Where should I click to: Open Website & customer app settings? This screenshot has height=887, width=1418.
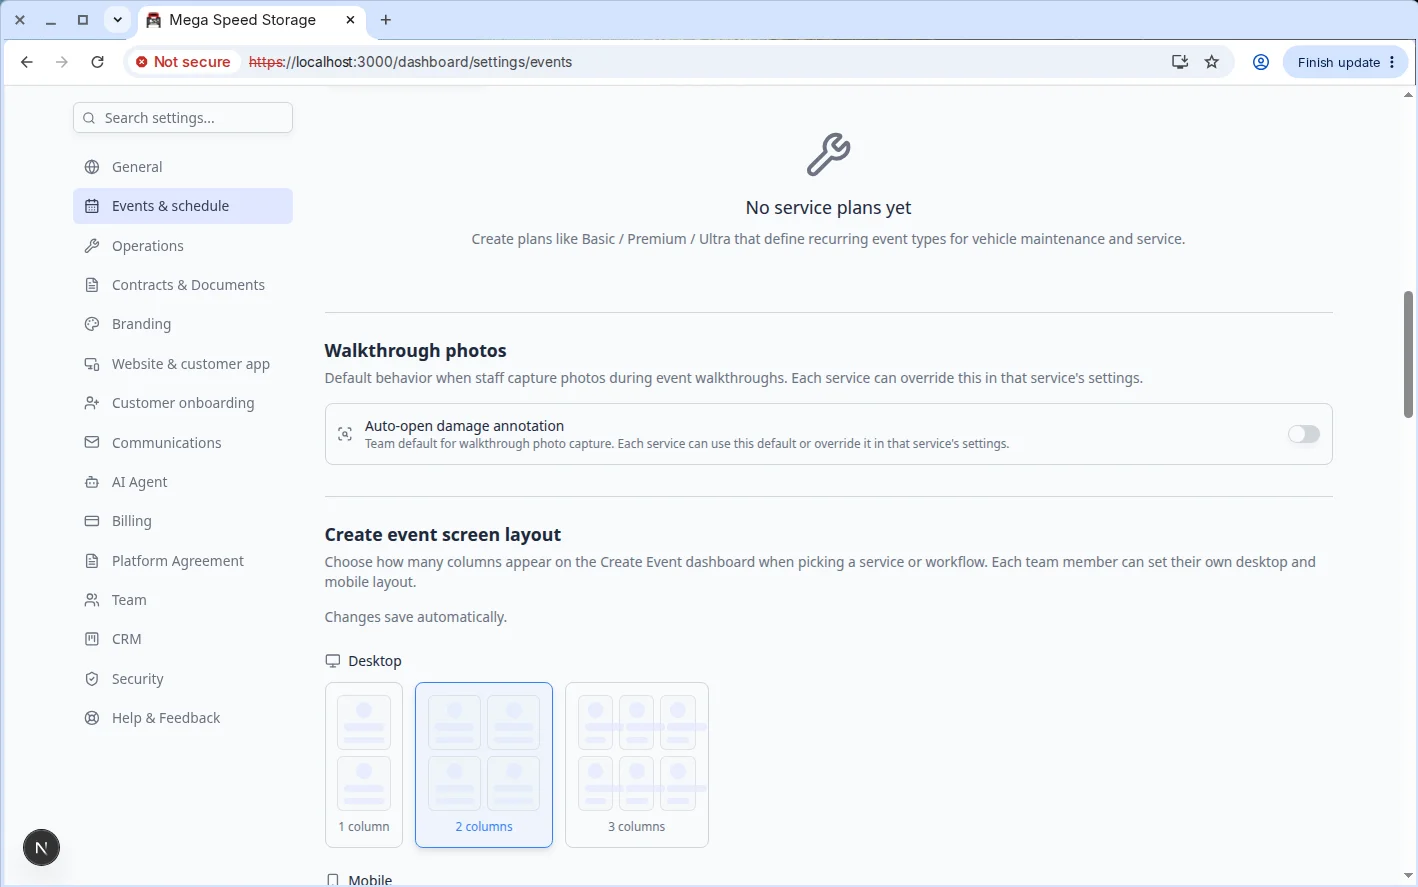[183, 364]
